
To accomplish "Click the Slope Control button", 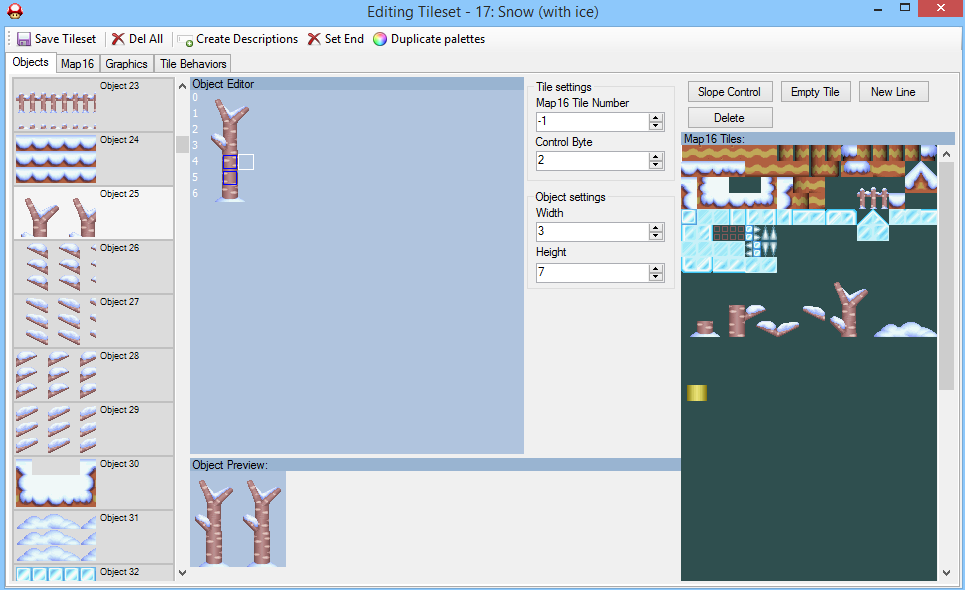I will [x=729, y=92].
